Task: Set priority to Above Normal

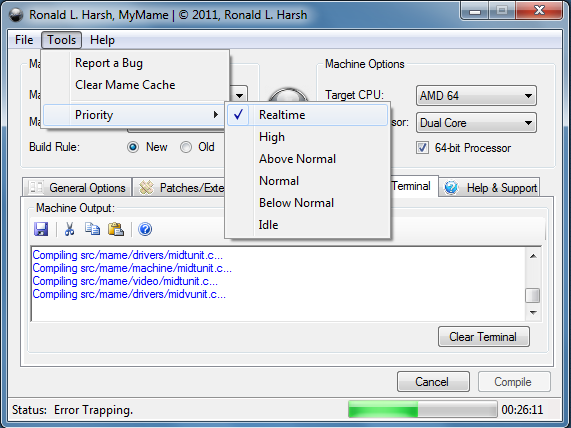Action: pyautogui.click(x=308, y=159)
